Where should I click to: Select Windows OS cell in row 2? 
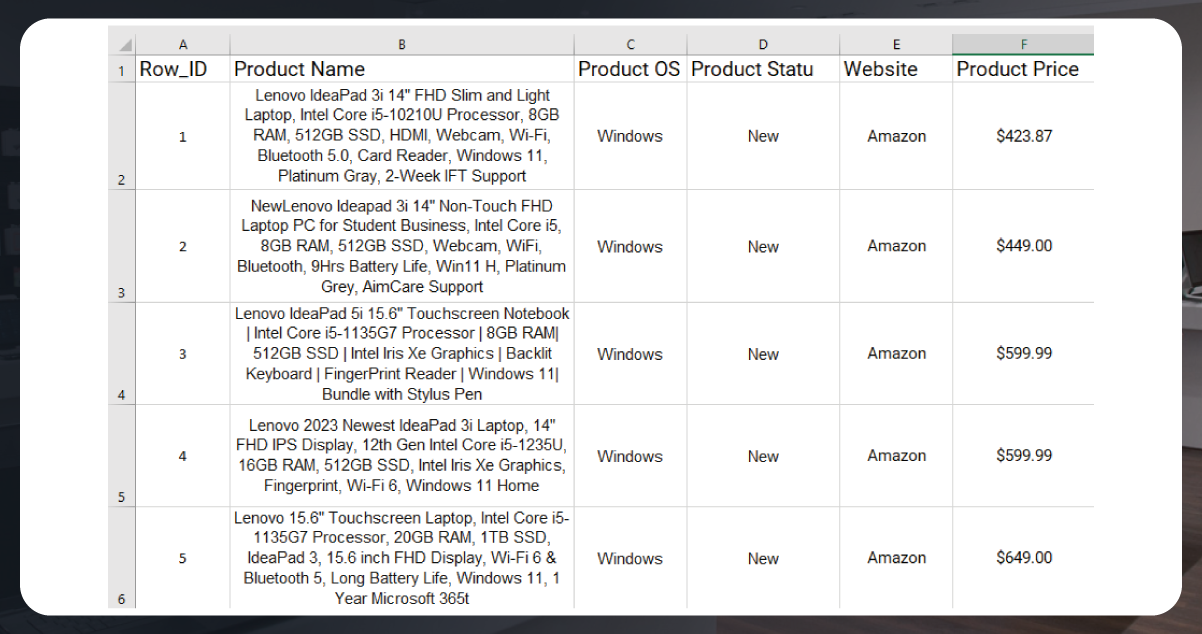pos(630,136)
